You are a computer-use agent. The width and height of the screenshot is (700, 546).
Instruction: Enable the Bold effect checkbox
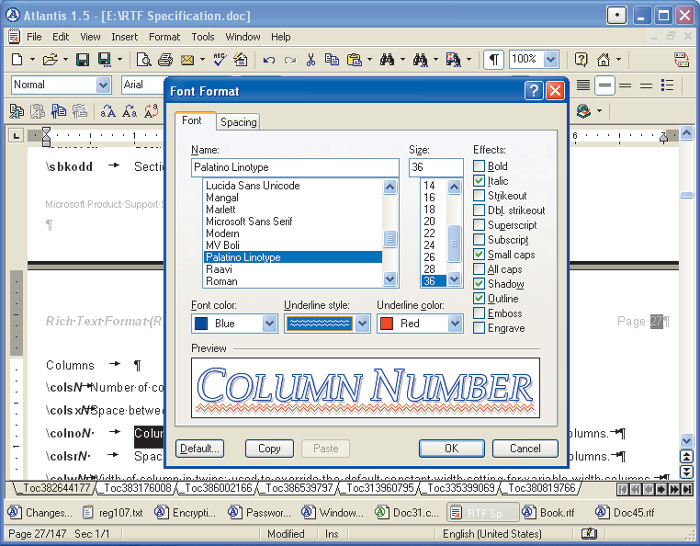point(480,167)
